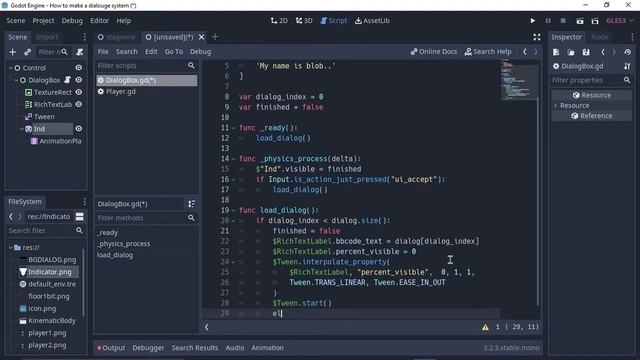Click the Filter scripts field
This screenshot has width=640, height=360.
coord(146,66)
